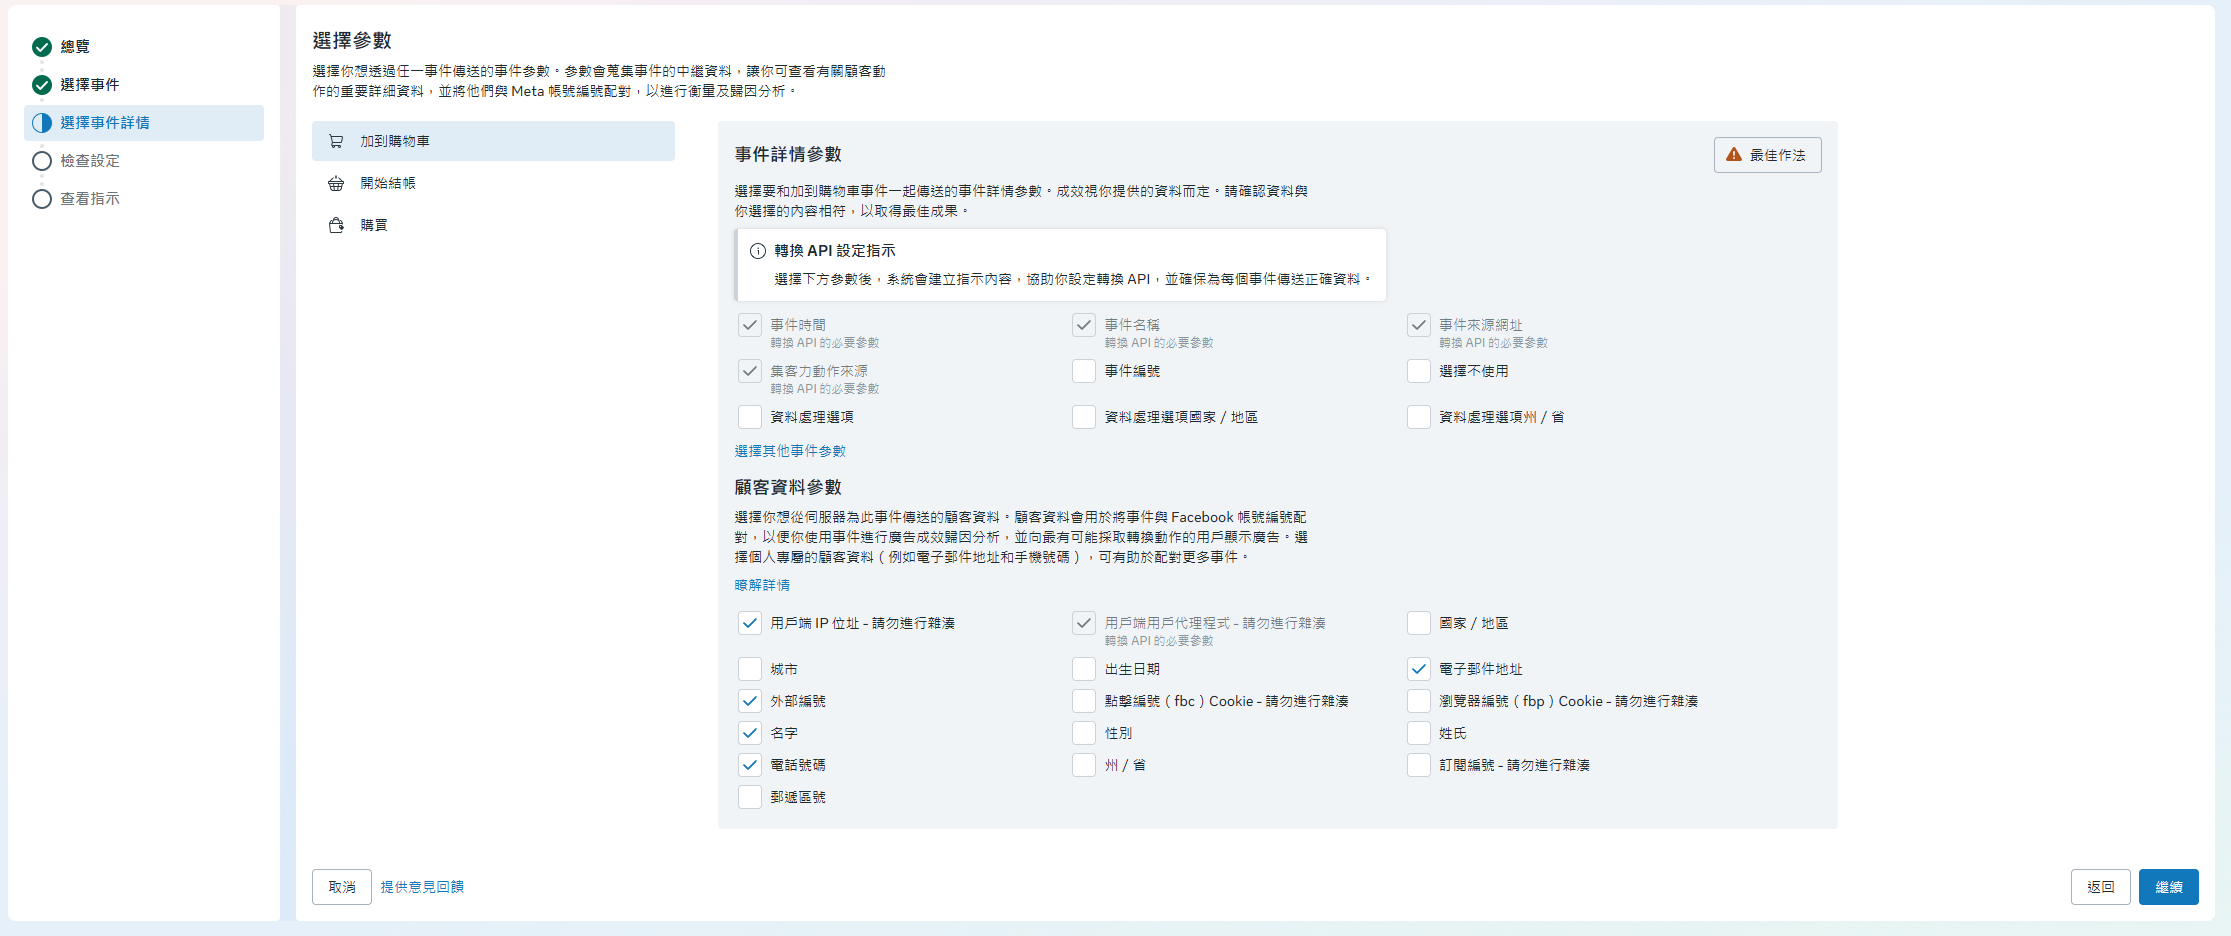2231x936 pixels.
Task: Expand 選擇其他事件參數 link
Action: [x=790, y=451]
